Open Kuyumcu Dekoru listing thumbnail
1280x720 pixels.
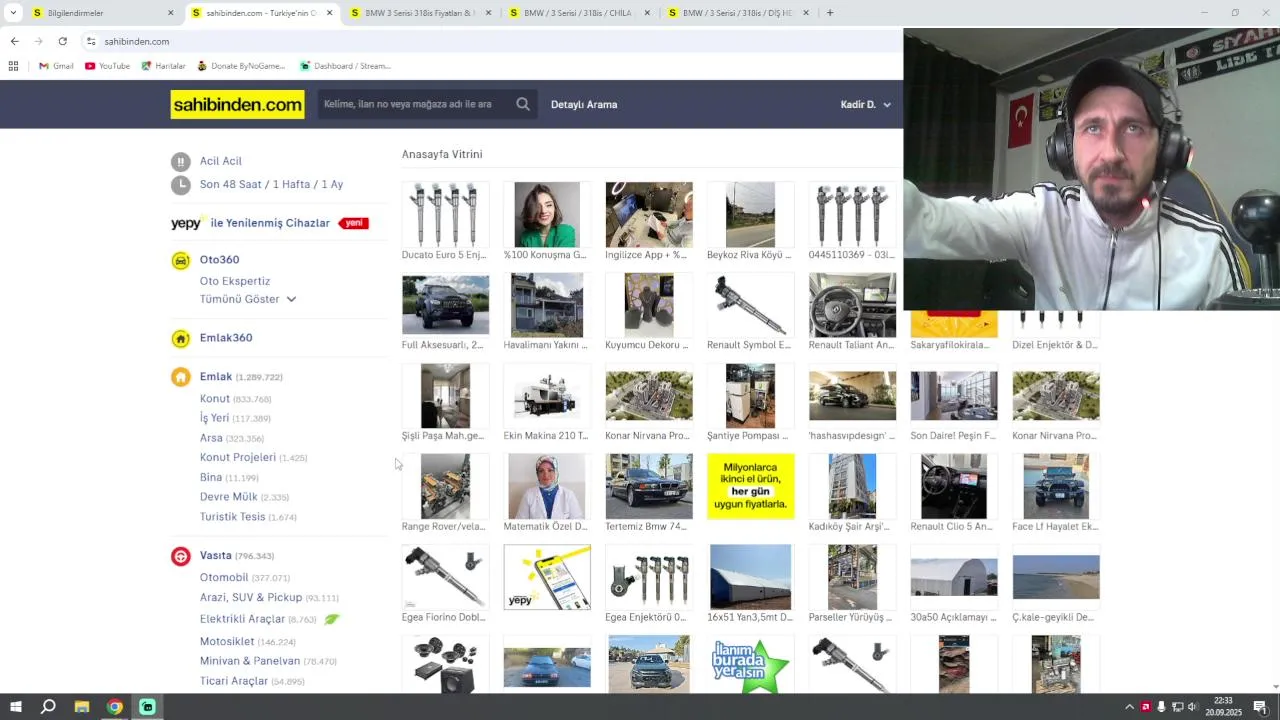(648, 305)
